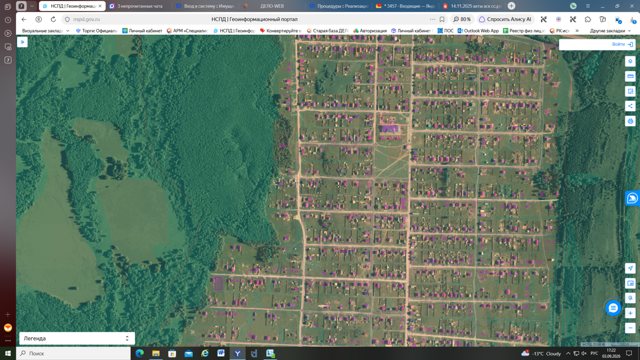
Task: Select the topmost location pin map tool
Action: coord(630,61)
